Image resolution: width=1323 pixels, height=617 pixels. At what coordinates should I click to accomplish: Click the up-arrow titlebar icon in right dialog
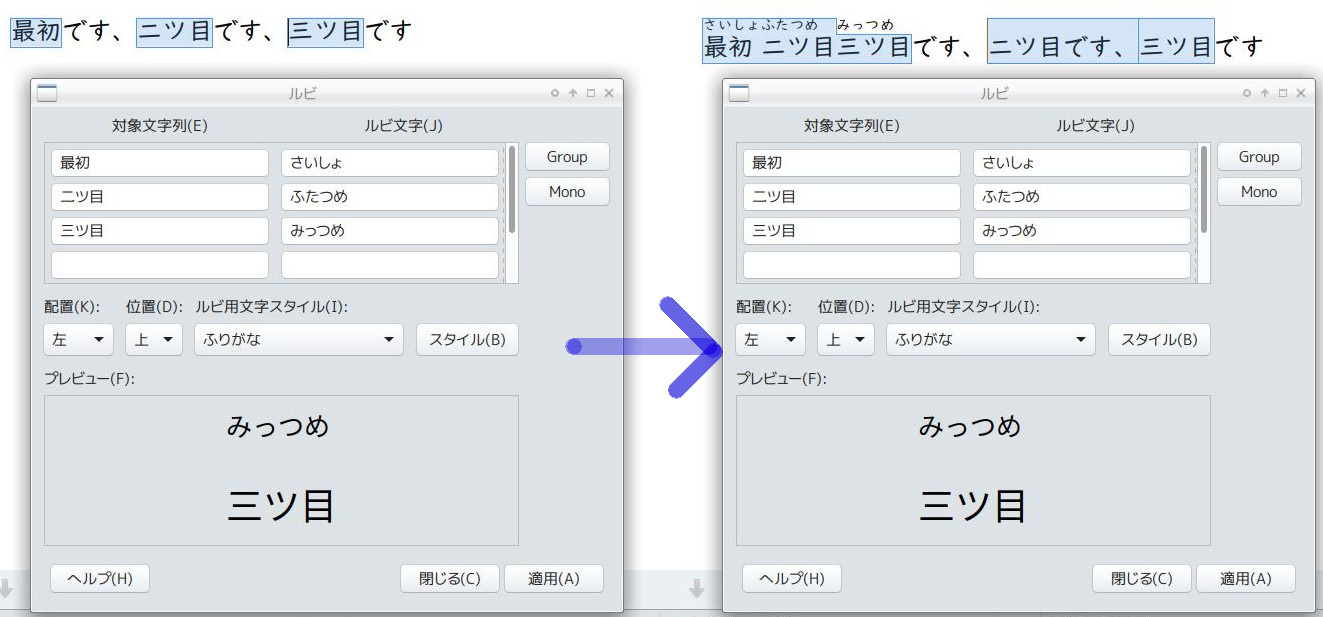(x=1264, y=93)
